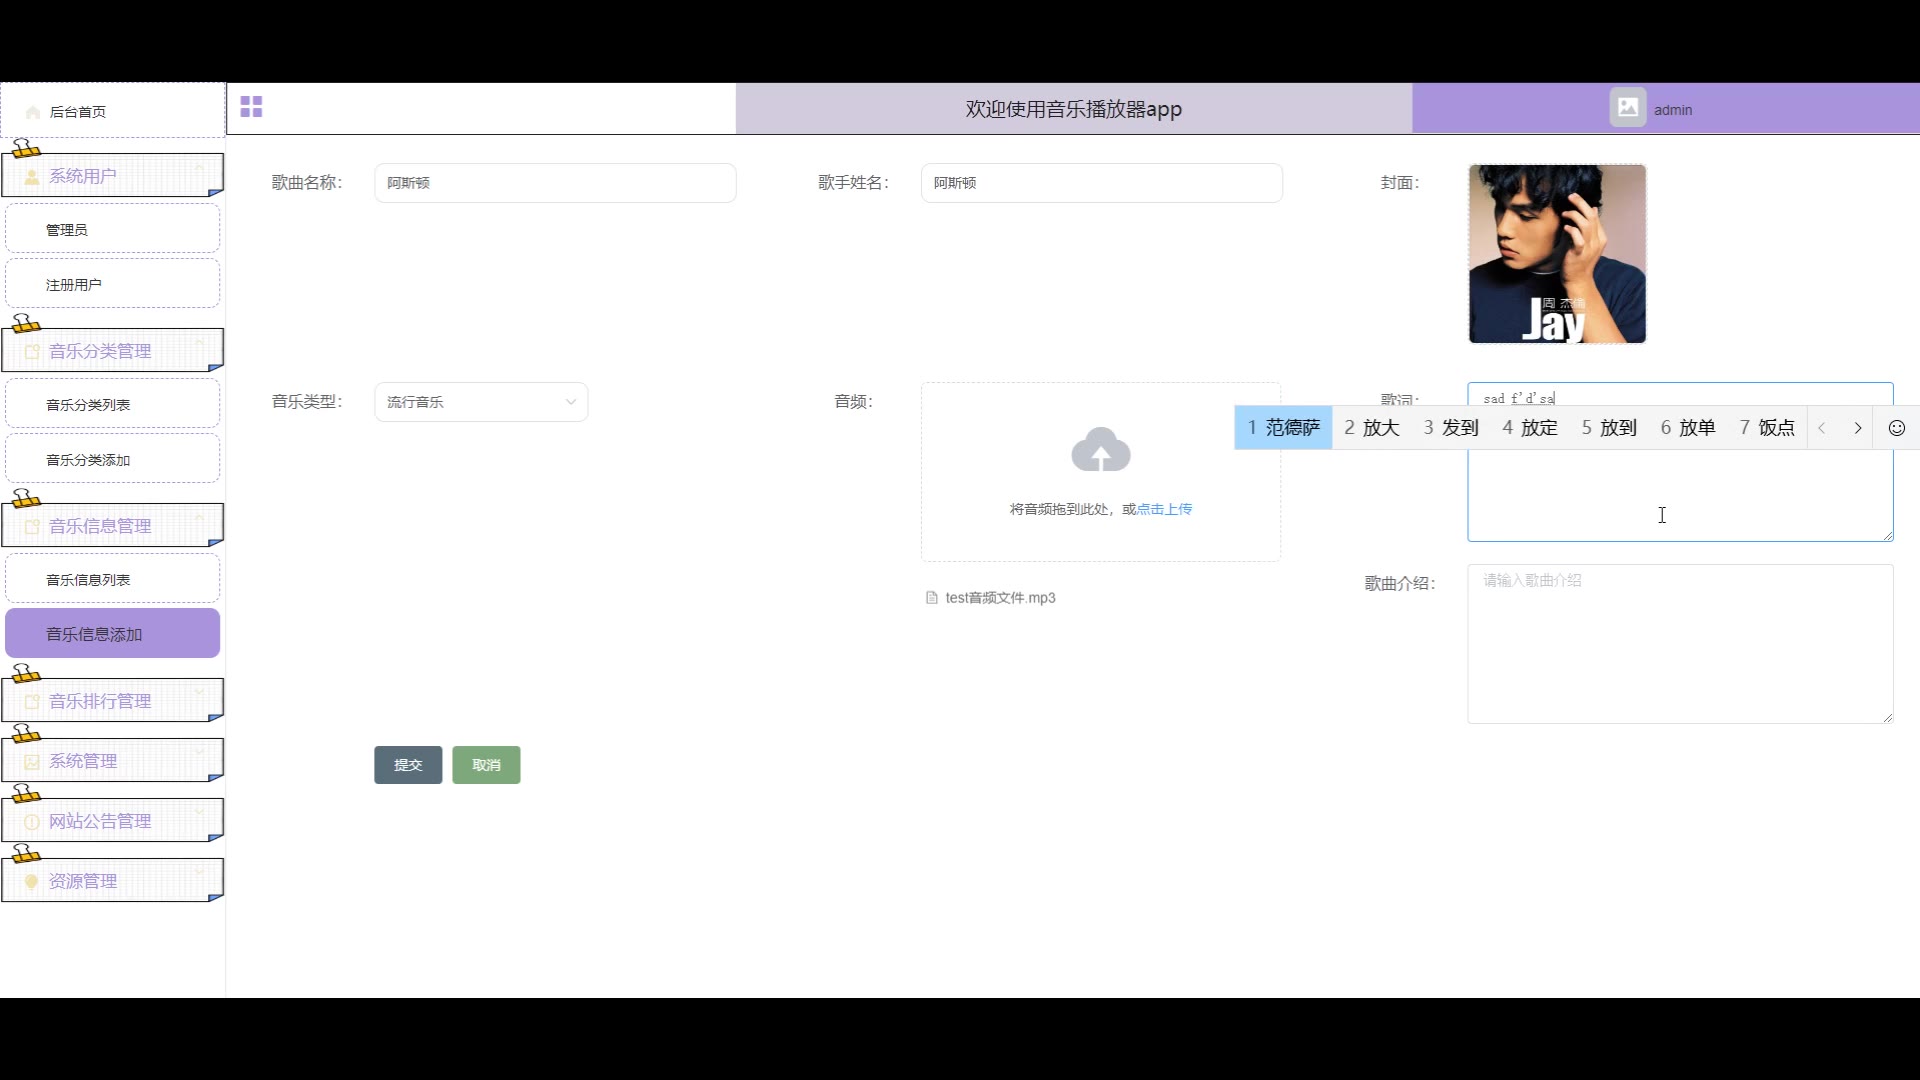The height and width of the screenshot is (1080, 1920).
Task: Collapse the 音乐信息管理 section
Action: (x=112, y=526)
